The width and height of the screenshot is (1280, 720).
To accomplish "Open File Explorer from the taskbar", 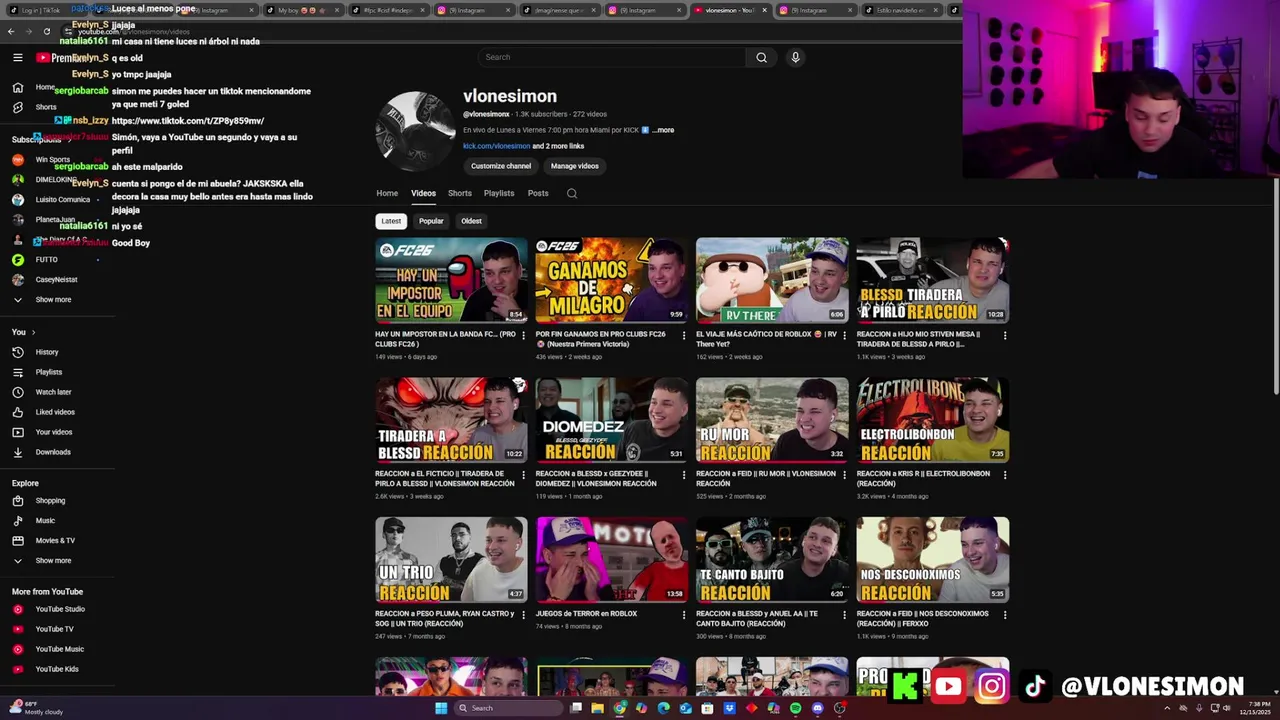I will point(598,708).
